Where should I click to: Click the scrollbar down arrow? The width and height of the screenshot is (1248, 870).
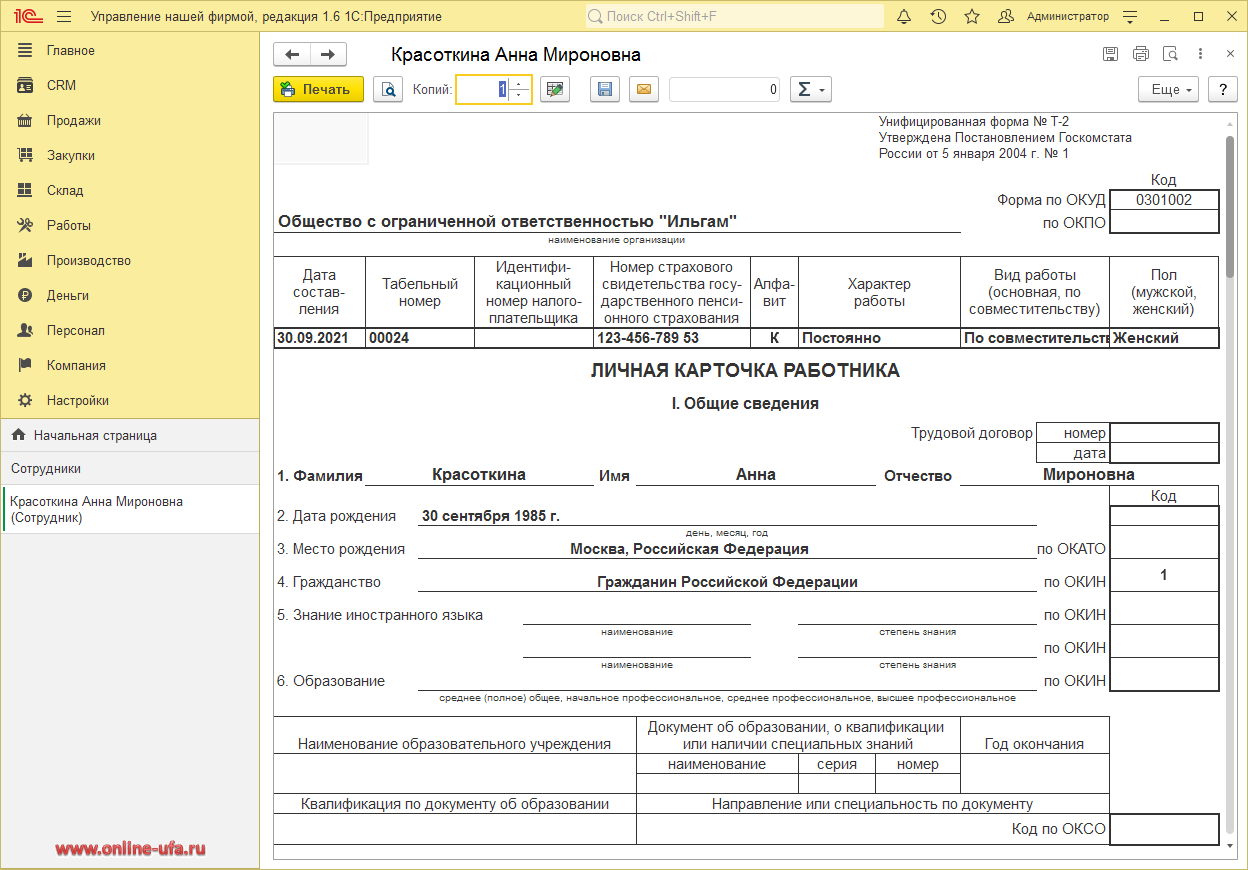coord(1230,846)
